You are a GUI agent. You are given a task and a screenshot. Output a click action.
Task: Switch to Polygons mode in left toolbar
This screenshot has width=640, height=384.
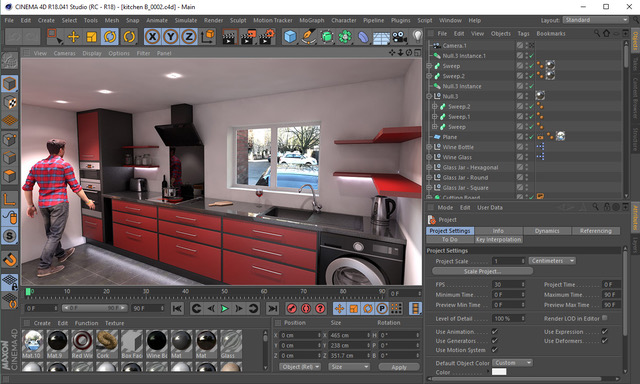click(9, 176)
